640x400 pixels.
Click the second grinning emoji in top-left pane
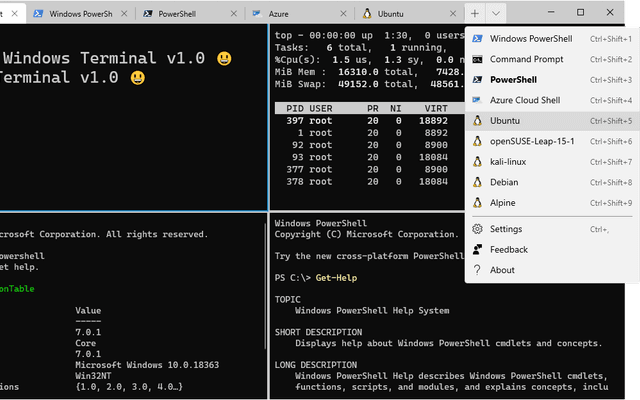pyautogui.click(x=138, y=78)
